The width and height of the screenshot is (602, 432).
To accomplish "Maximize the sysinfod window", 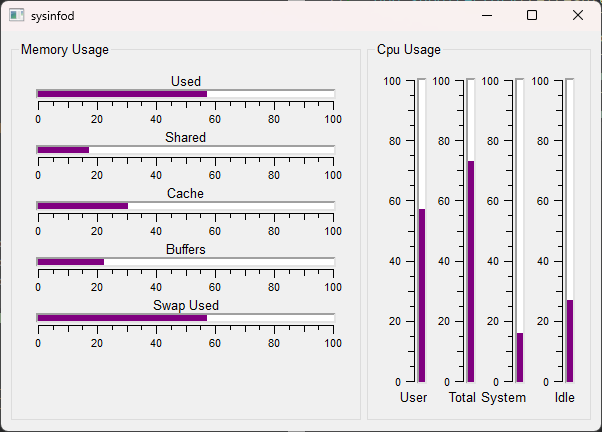I will 532,16.
